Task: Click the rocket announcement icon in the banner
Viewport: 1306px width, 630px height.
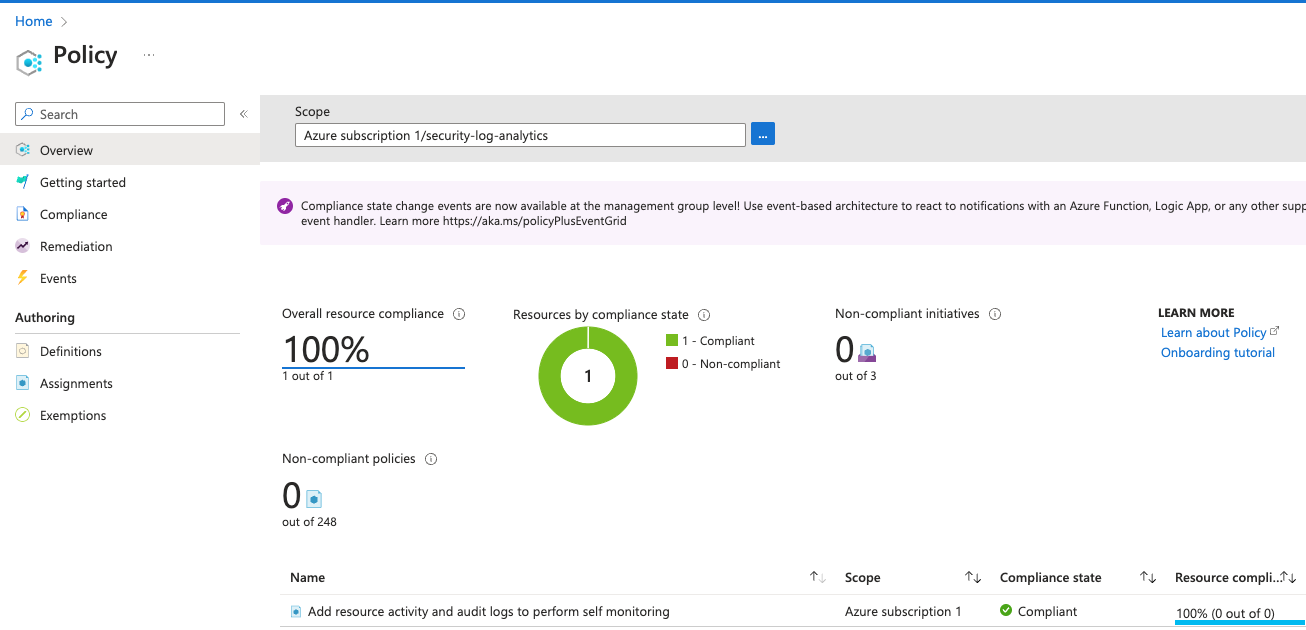Action: (285, 206)
